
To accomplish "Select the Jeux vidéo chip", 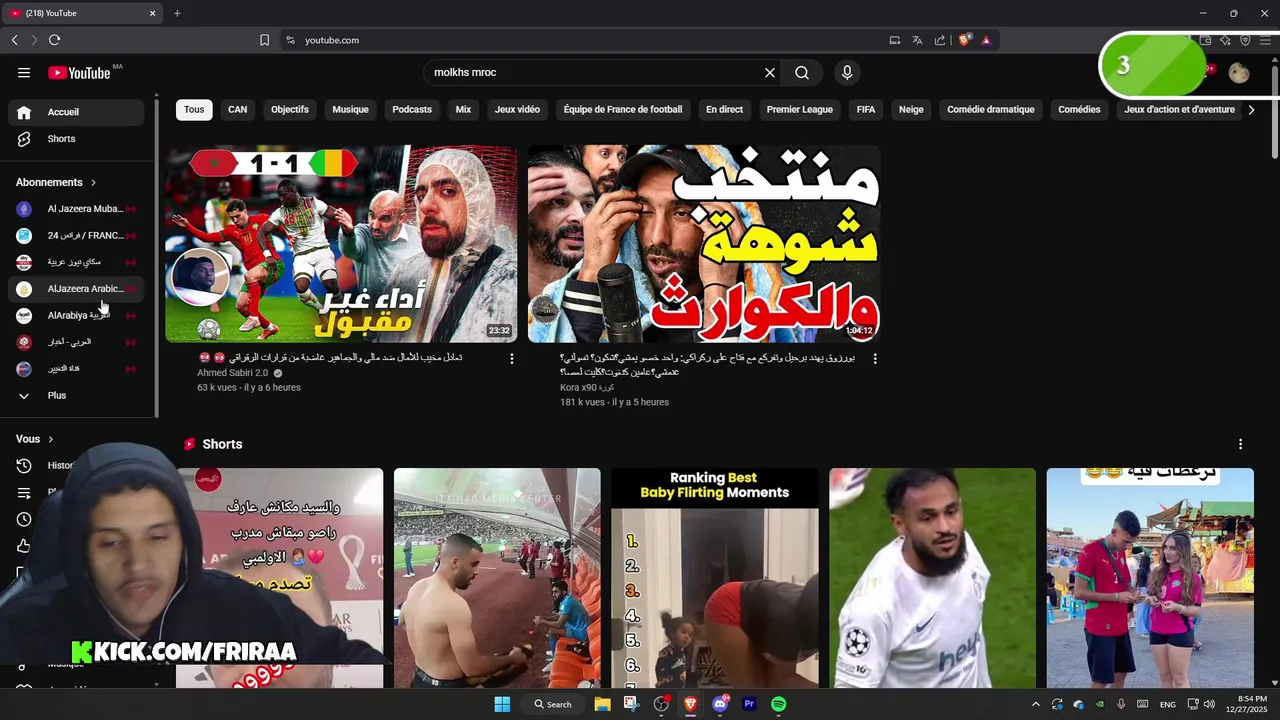I will tap(517, 110).
